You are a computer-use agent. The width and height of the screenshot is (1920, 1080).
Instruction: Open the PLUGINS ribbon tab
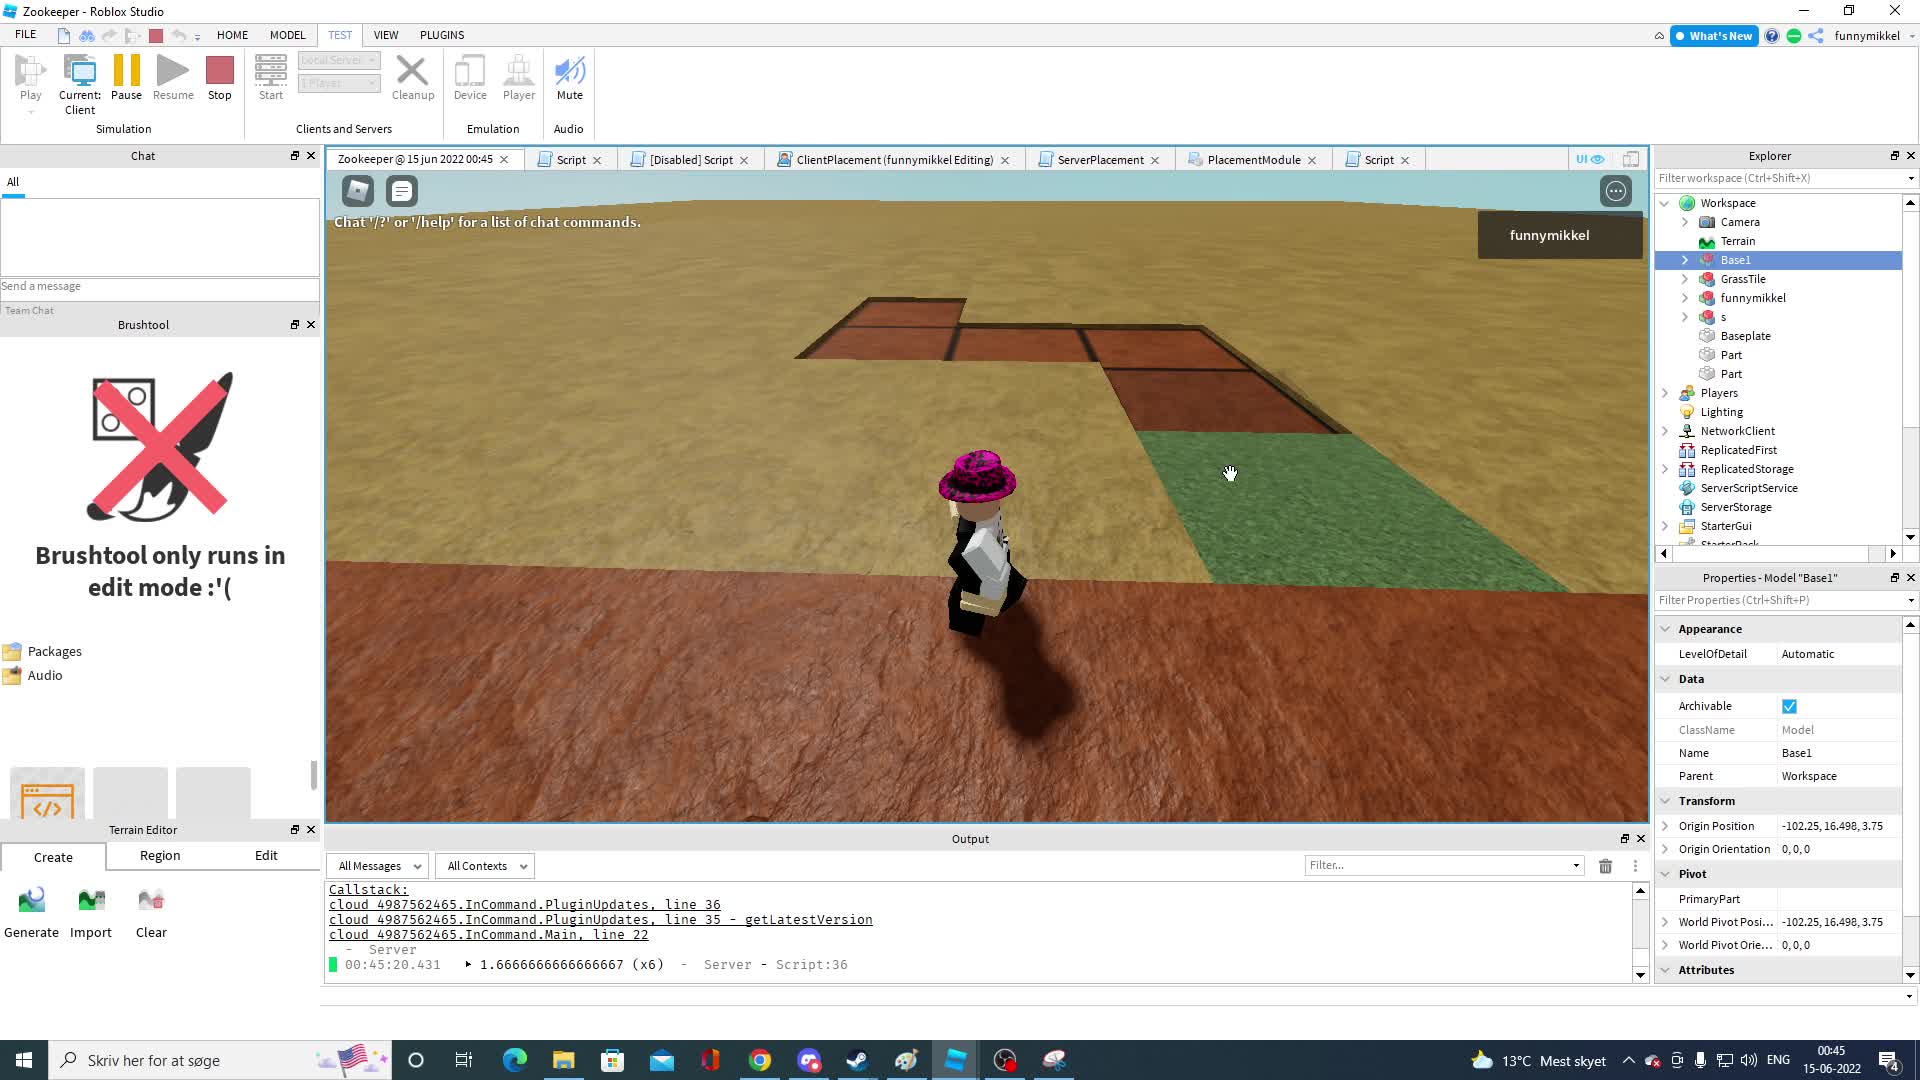[441, 35]
